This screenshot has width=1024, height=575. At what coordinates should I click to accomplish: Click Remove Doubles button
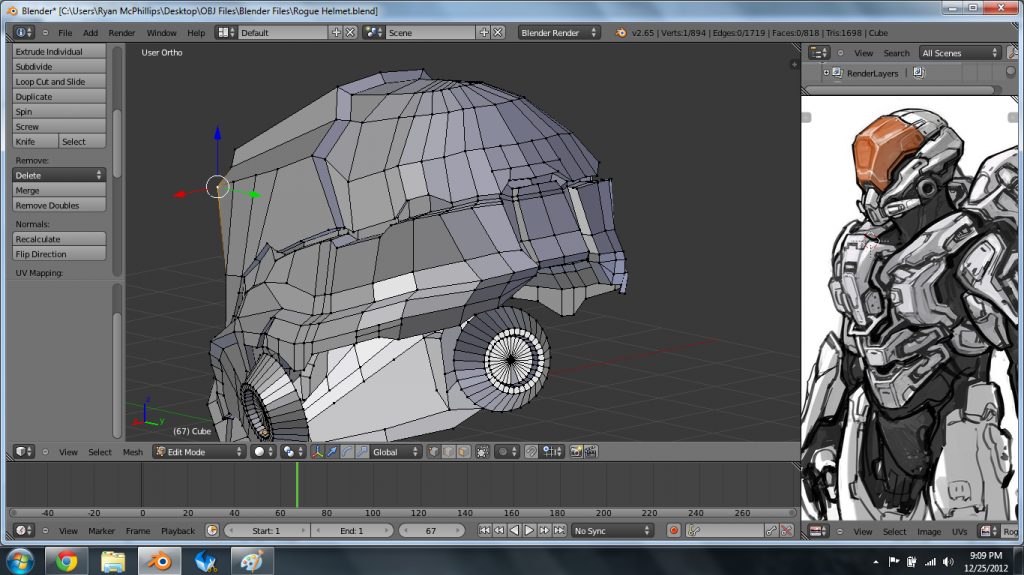[59, 205]
